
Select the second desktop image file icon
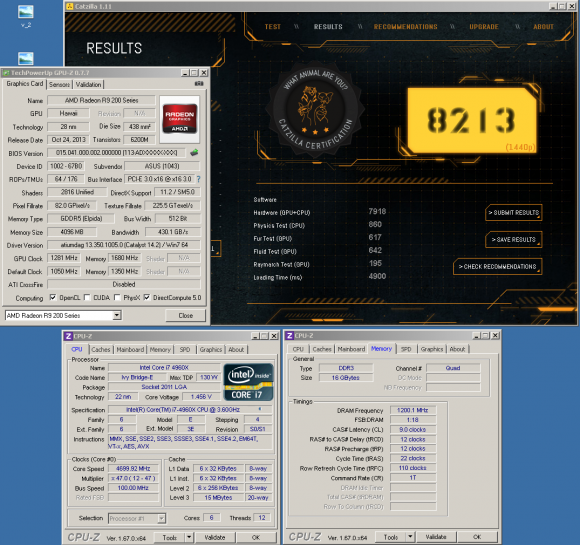pos(26,58)
